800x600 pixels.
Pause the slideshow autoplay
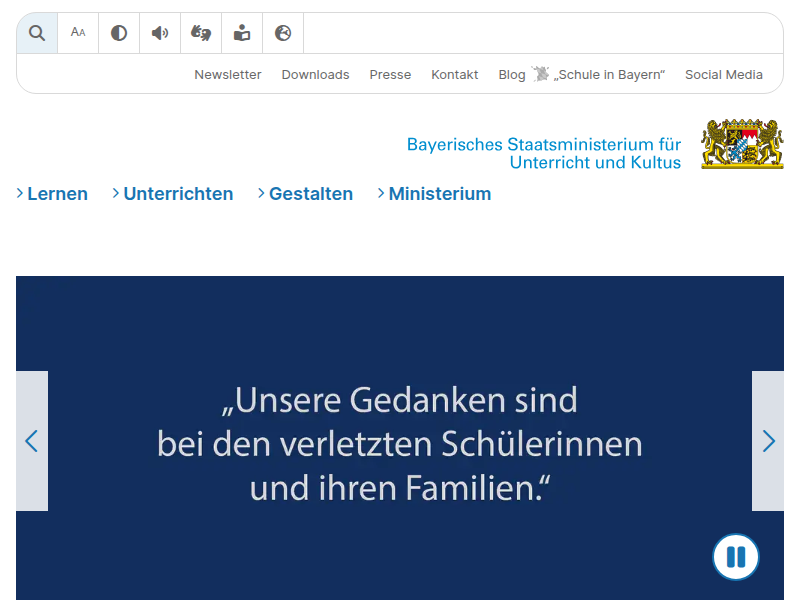point(736,557)
